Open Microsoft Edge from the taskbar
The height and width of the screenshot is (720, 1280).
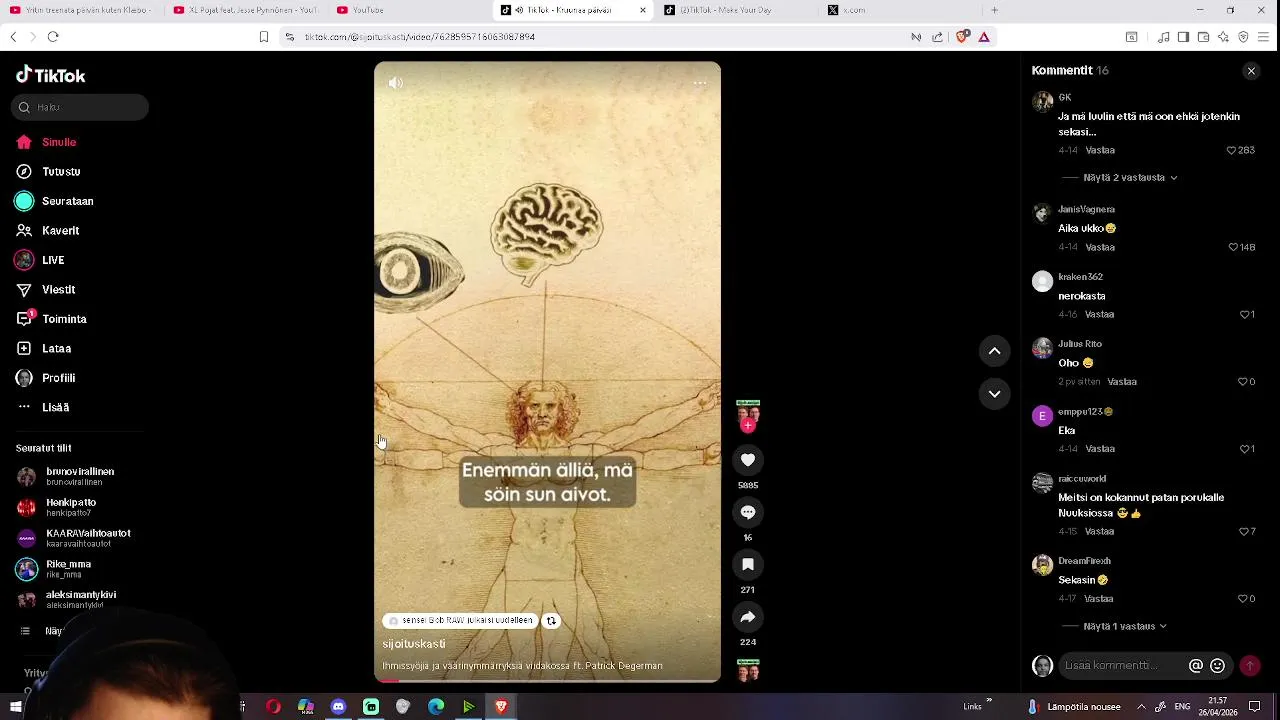click(436, 707)
